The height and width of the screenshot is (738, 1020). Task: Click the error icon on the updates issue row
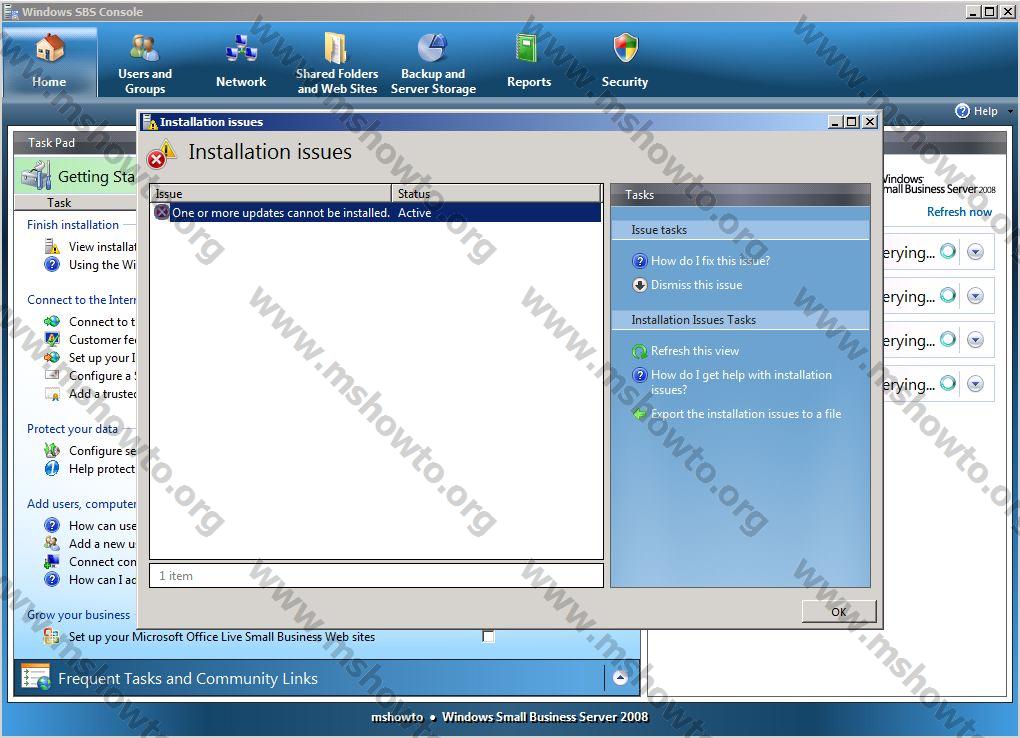[161, 212]
